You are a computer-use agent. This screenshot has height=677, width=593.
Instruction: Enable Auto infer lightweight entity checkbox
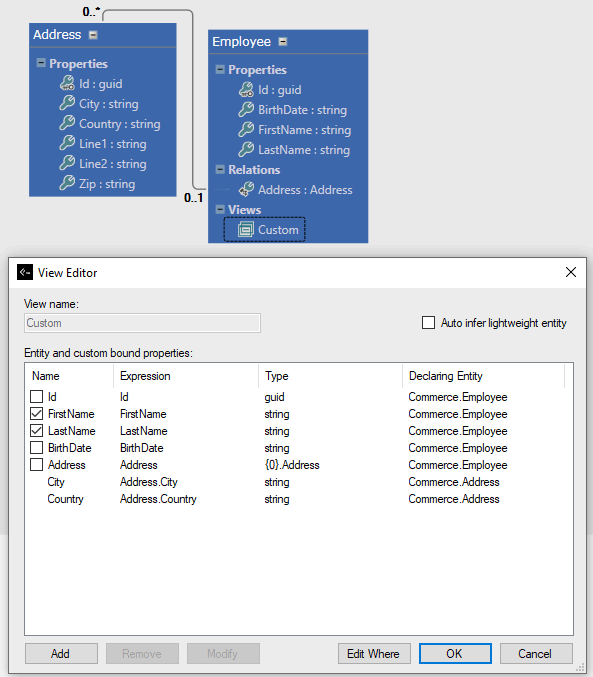coord(428,323)
